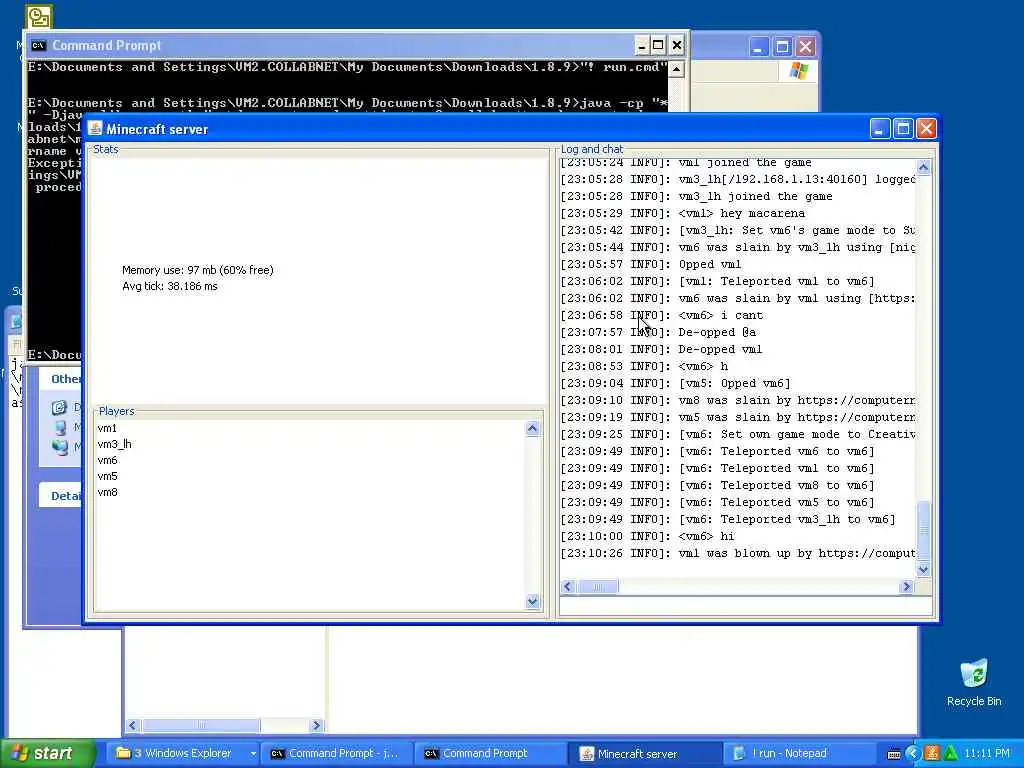
Task: Click the 'Memory use: 97 mb' stat text
Action: pos(197,270)
